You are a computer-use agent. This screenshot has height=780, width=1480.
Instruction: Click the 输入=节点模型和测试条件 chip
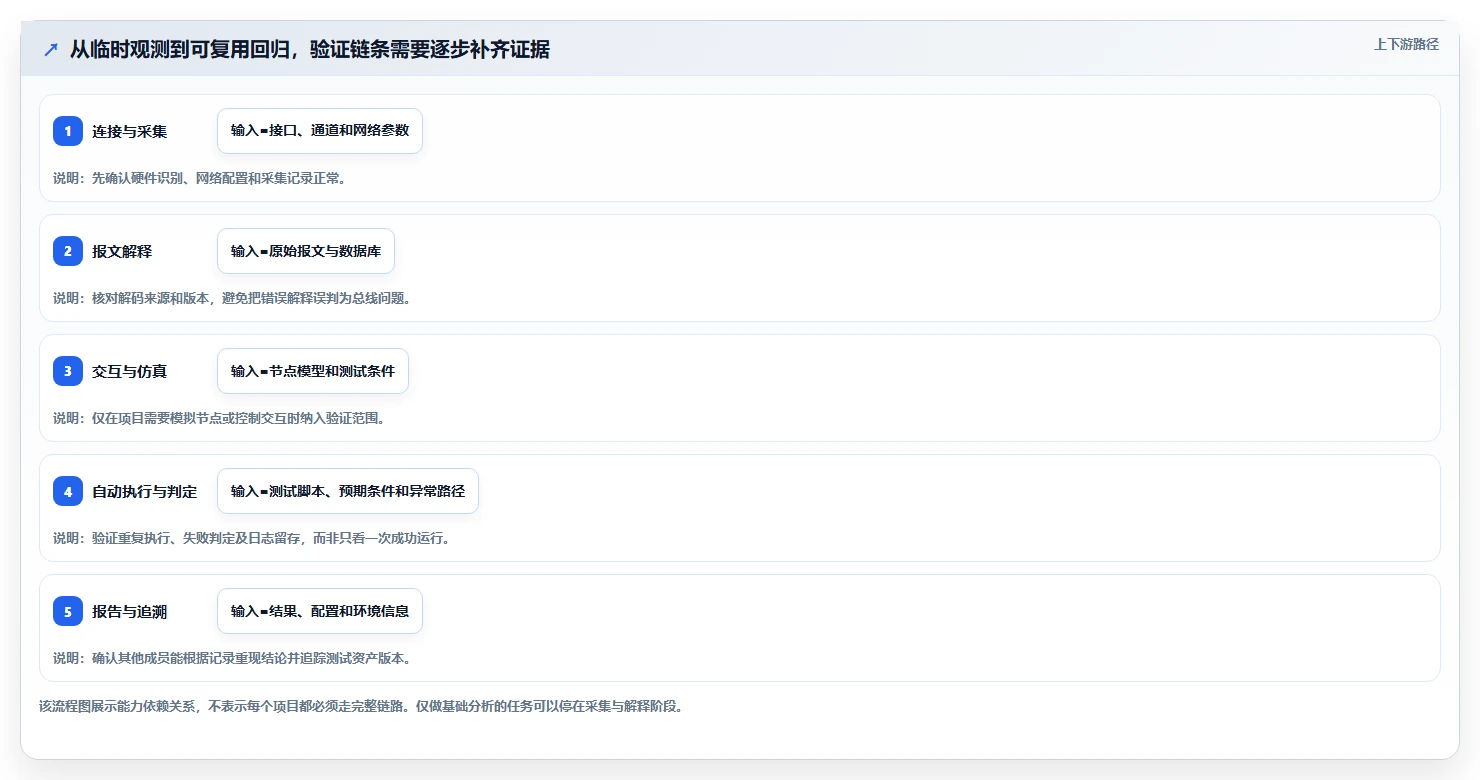click(313, 371)
